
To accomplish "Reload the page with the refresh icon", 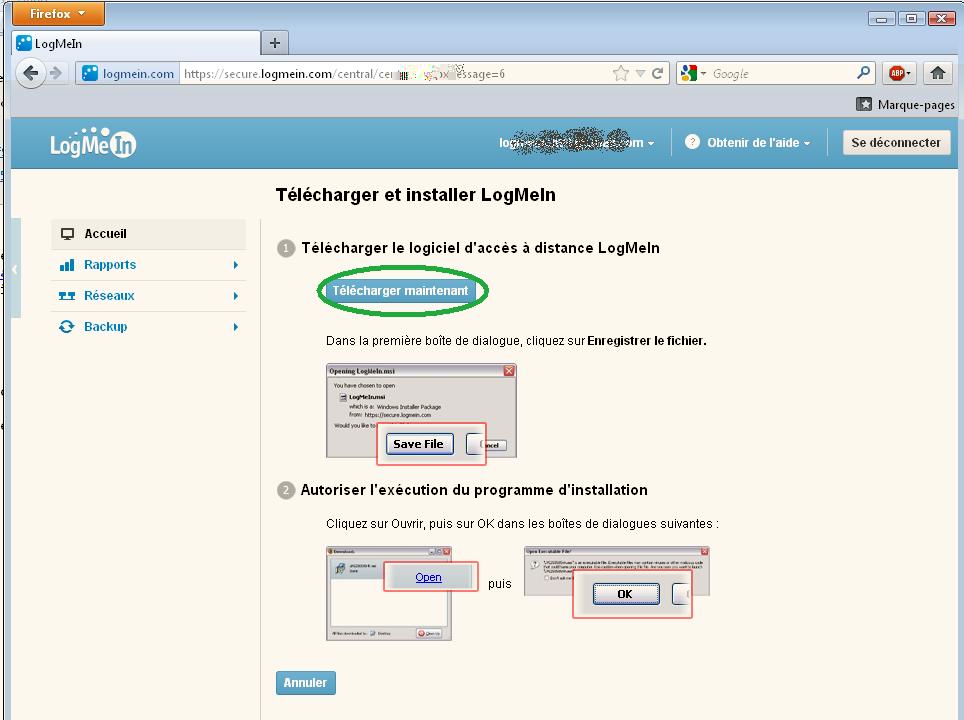I will tap(657, 74).
